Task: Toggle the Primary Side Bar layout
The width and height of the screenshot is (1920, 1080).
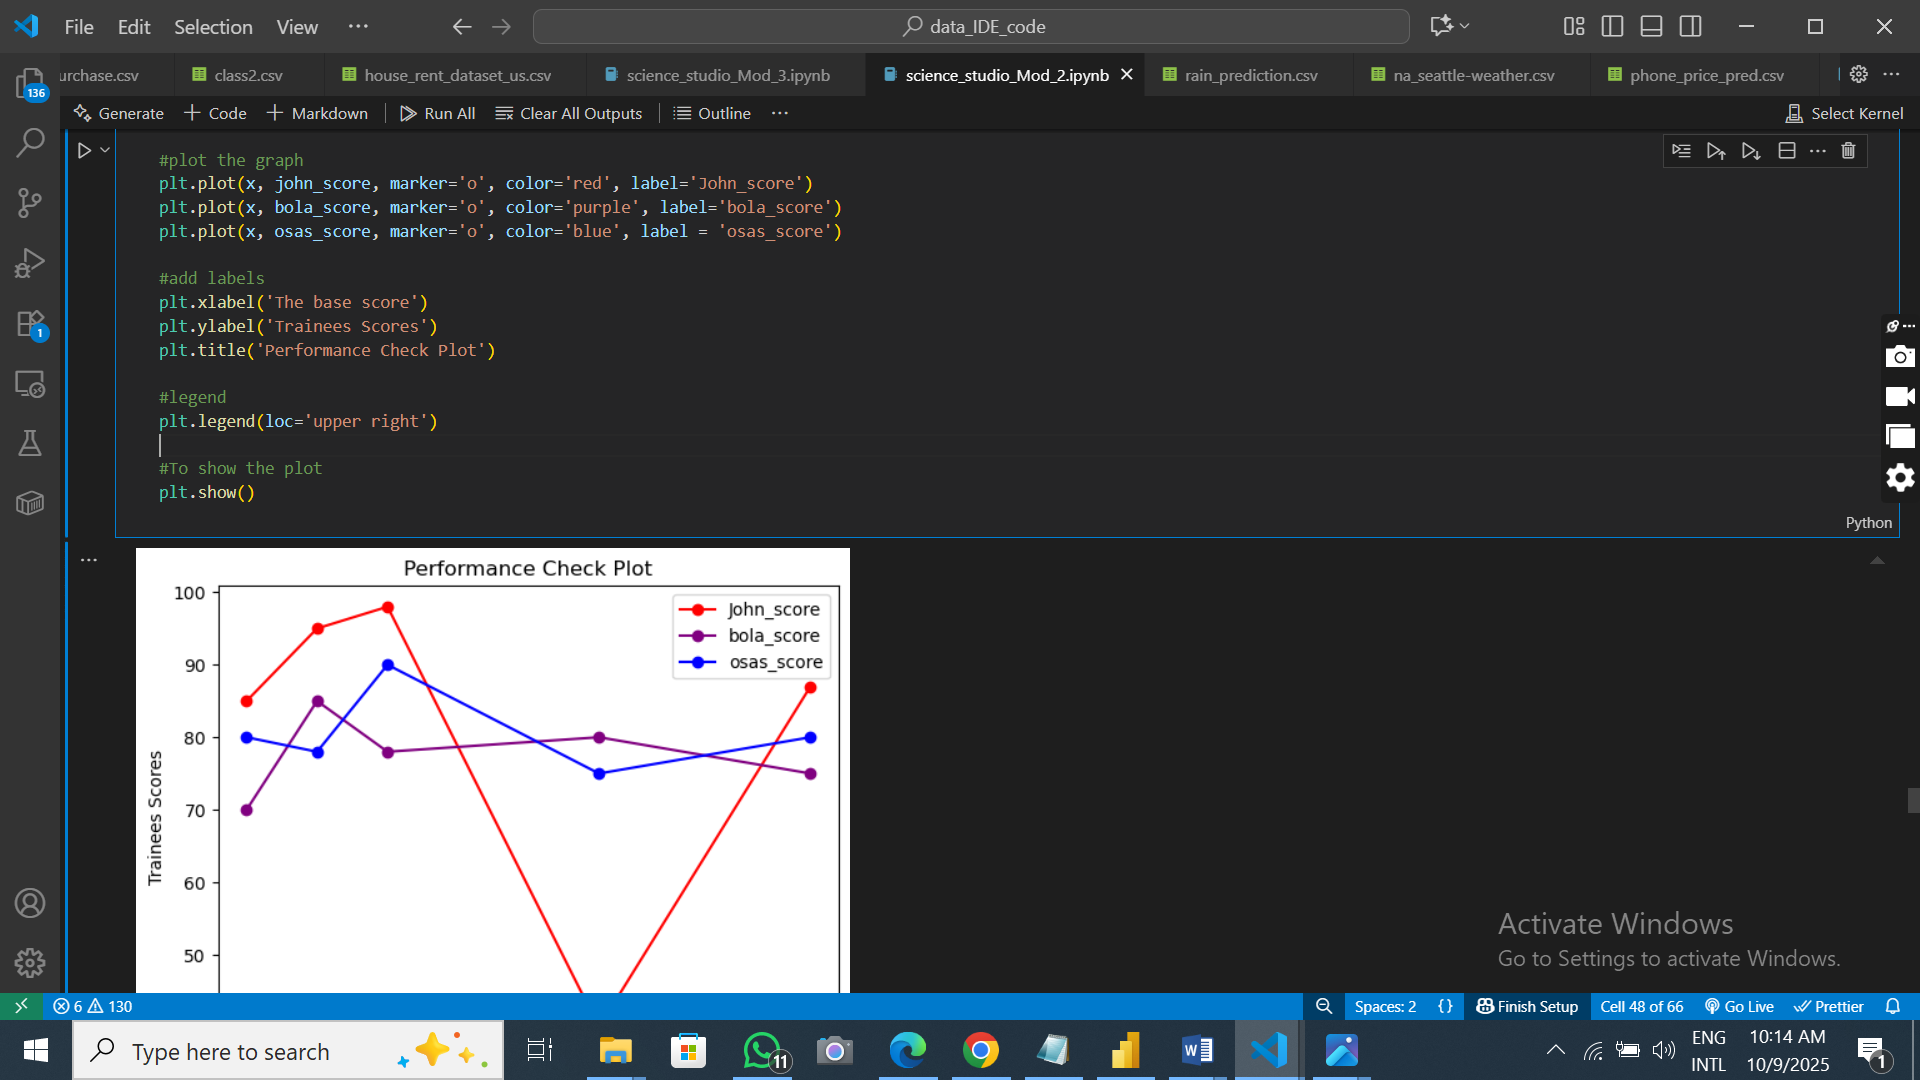Action: tap(1612, 27)
